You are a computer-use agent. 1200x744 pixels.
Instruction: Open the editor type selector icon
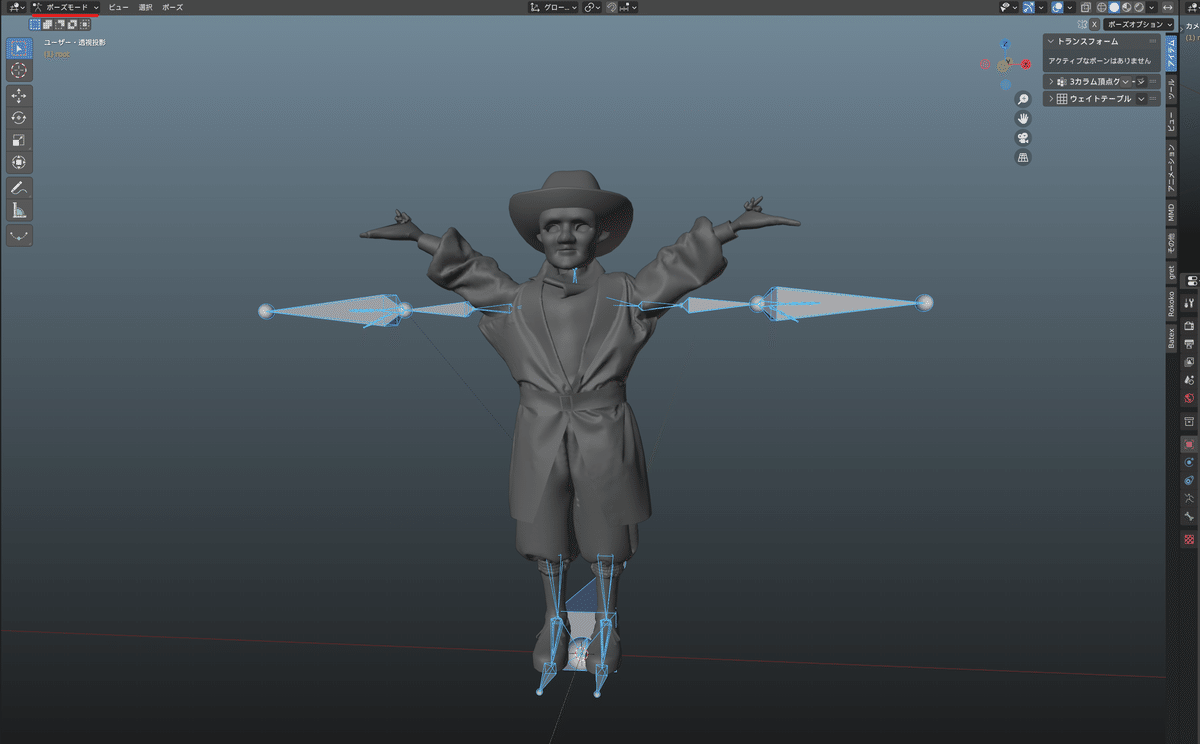tap(15, 7)
